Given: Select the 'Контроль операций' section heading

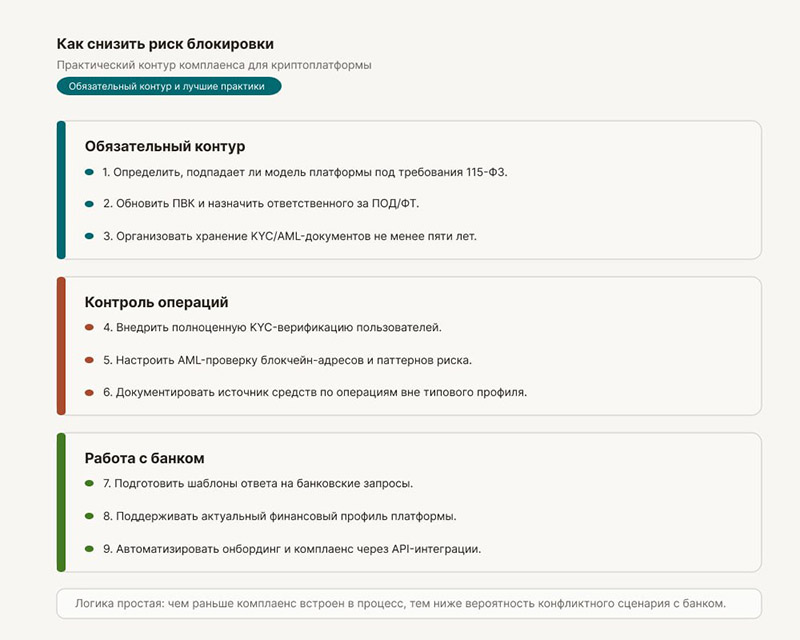Looking at the screenshot, I should (157, 302).
